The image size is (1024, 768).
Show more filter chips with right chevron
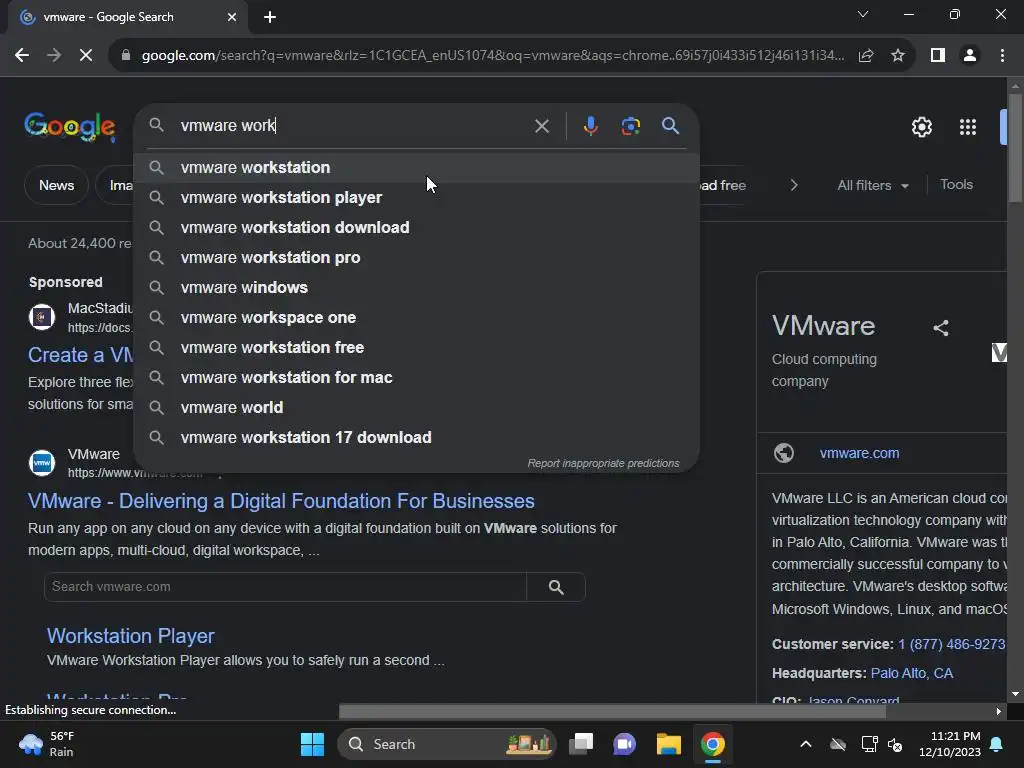(x=793, y=185)
